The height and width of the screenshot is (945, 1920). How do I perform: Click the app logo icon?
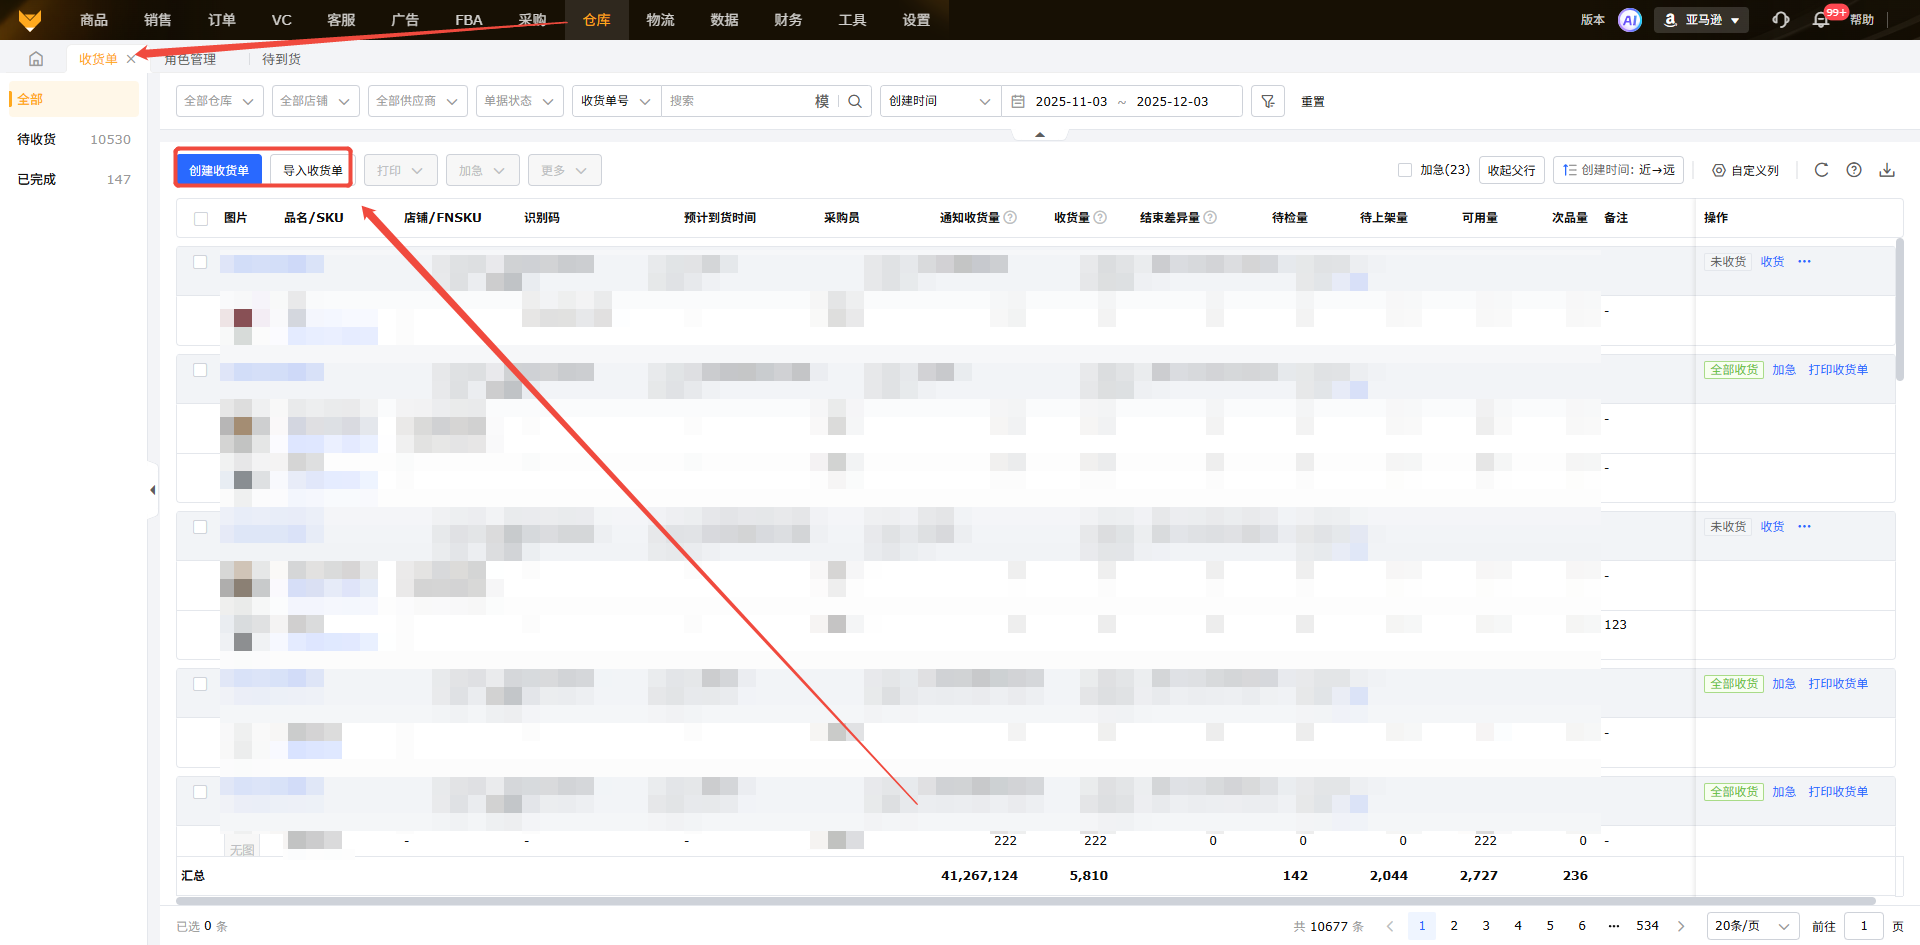pos(30,20)
